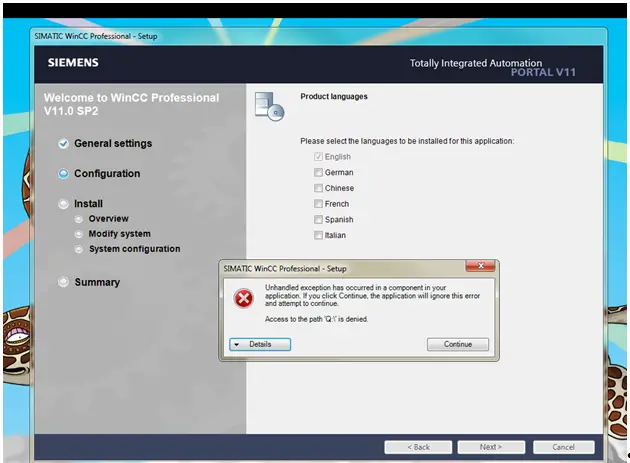Click the Modify system bullet icon
This screenshot has height=463, width=630.
(x=79, y=234)
